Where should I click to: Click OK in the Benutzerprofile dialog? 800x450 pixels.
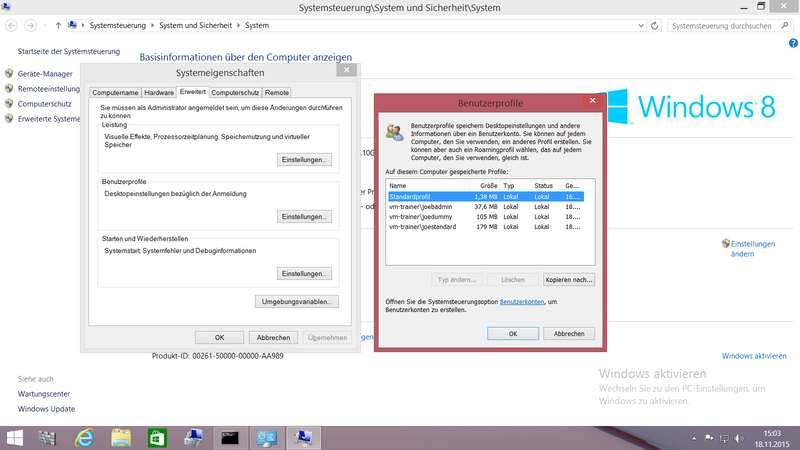pyautogui.click(x=513, y=333)
